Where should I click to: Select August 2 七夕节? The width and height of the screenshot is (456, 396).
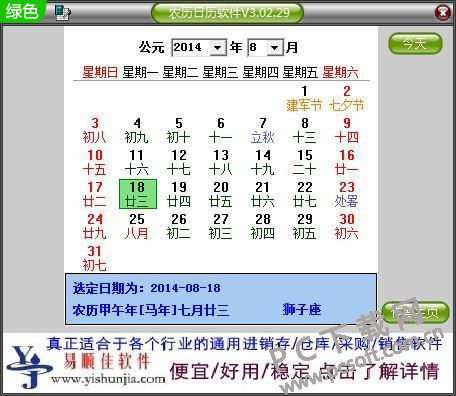click(x=346, y=98)
